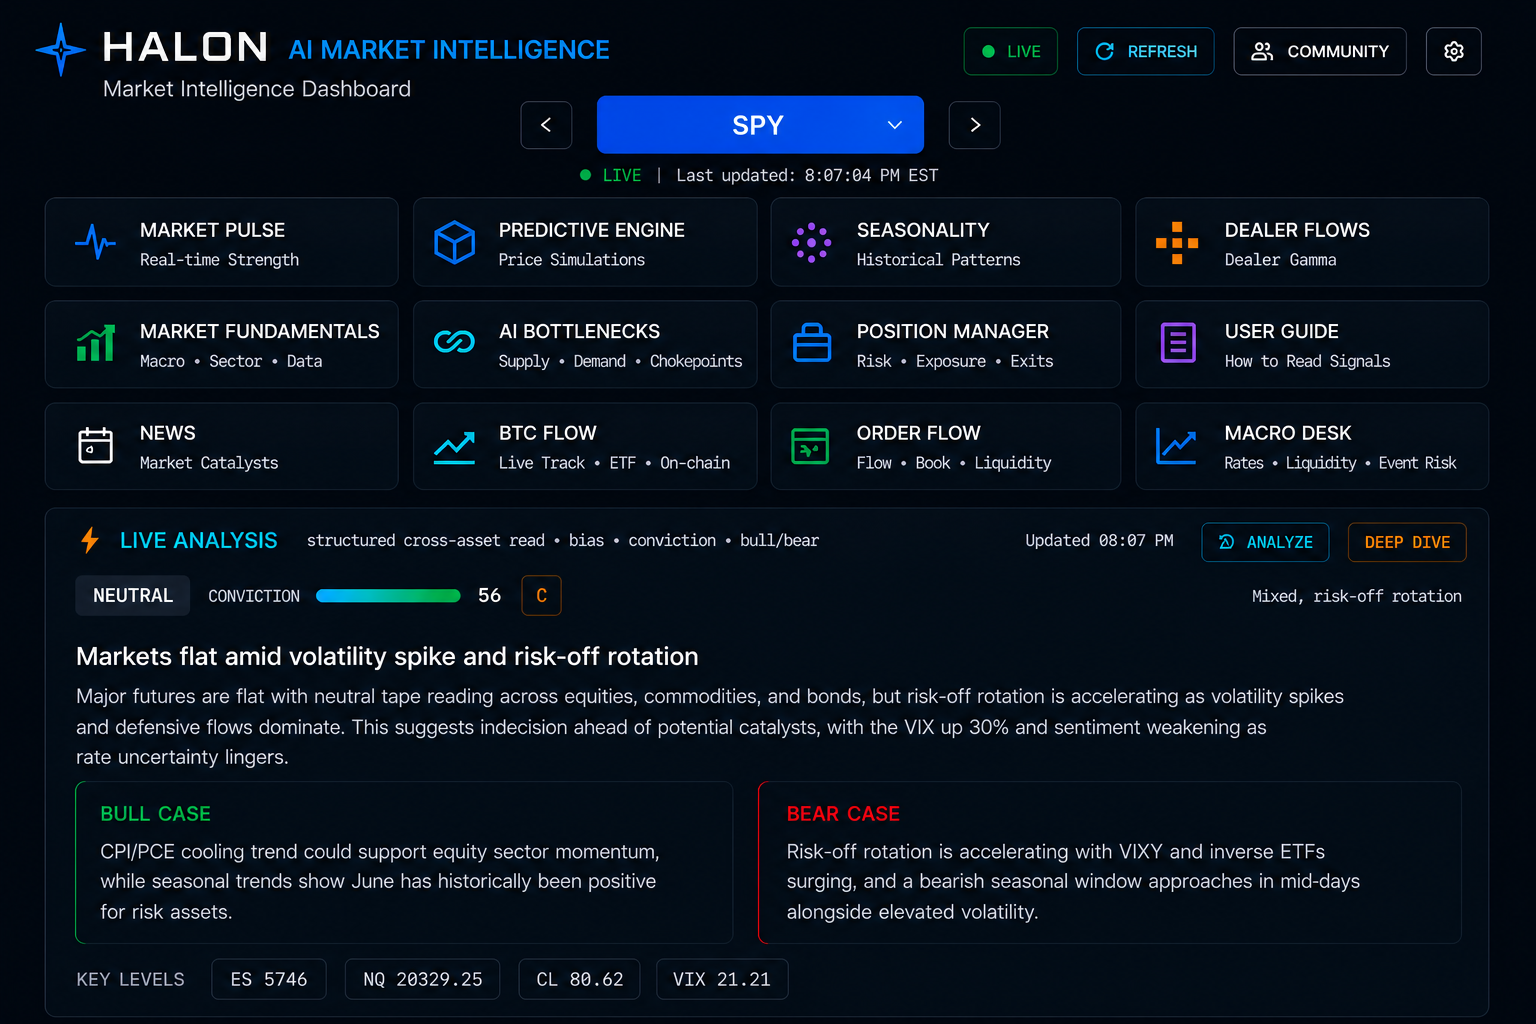Click the News calendar icon
The height and width of the screenshot is (1024, 1536).
(96, 445)
